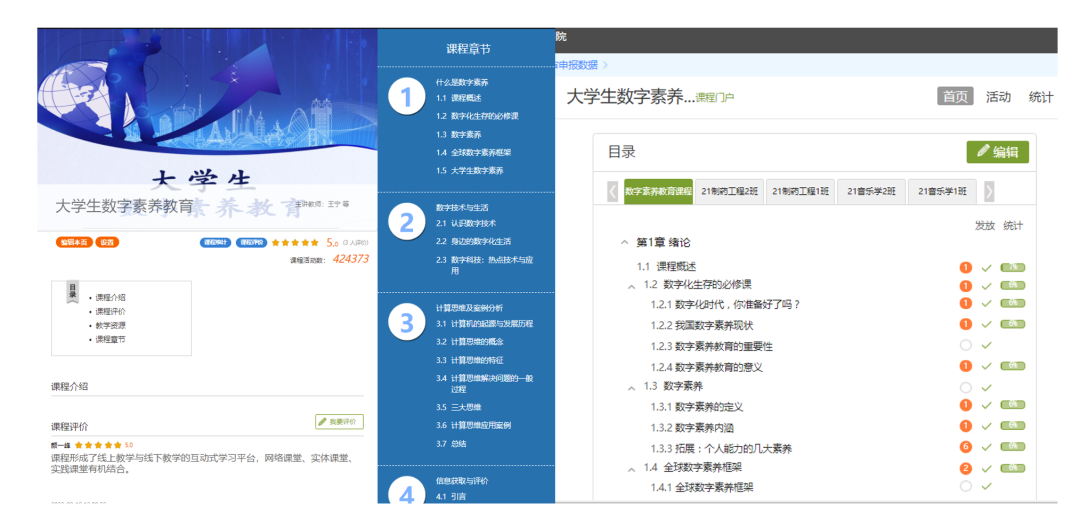Click orange badge beside 1.1 课程概述

[966, 267]
